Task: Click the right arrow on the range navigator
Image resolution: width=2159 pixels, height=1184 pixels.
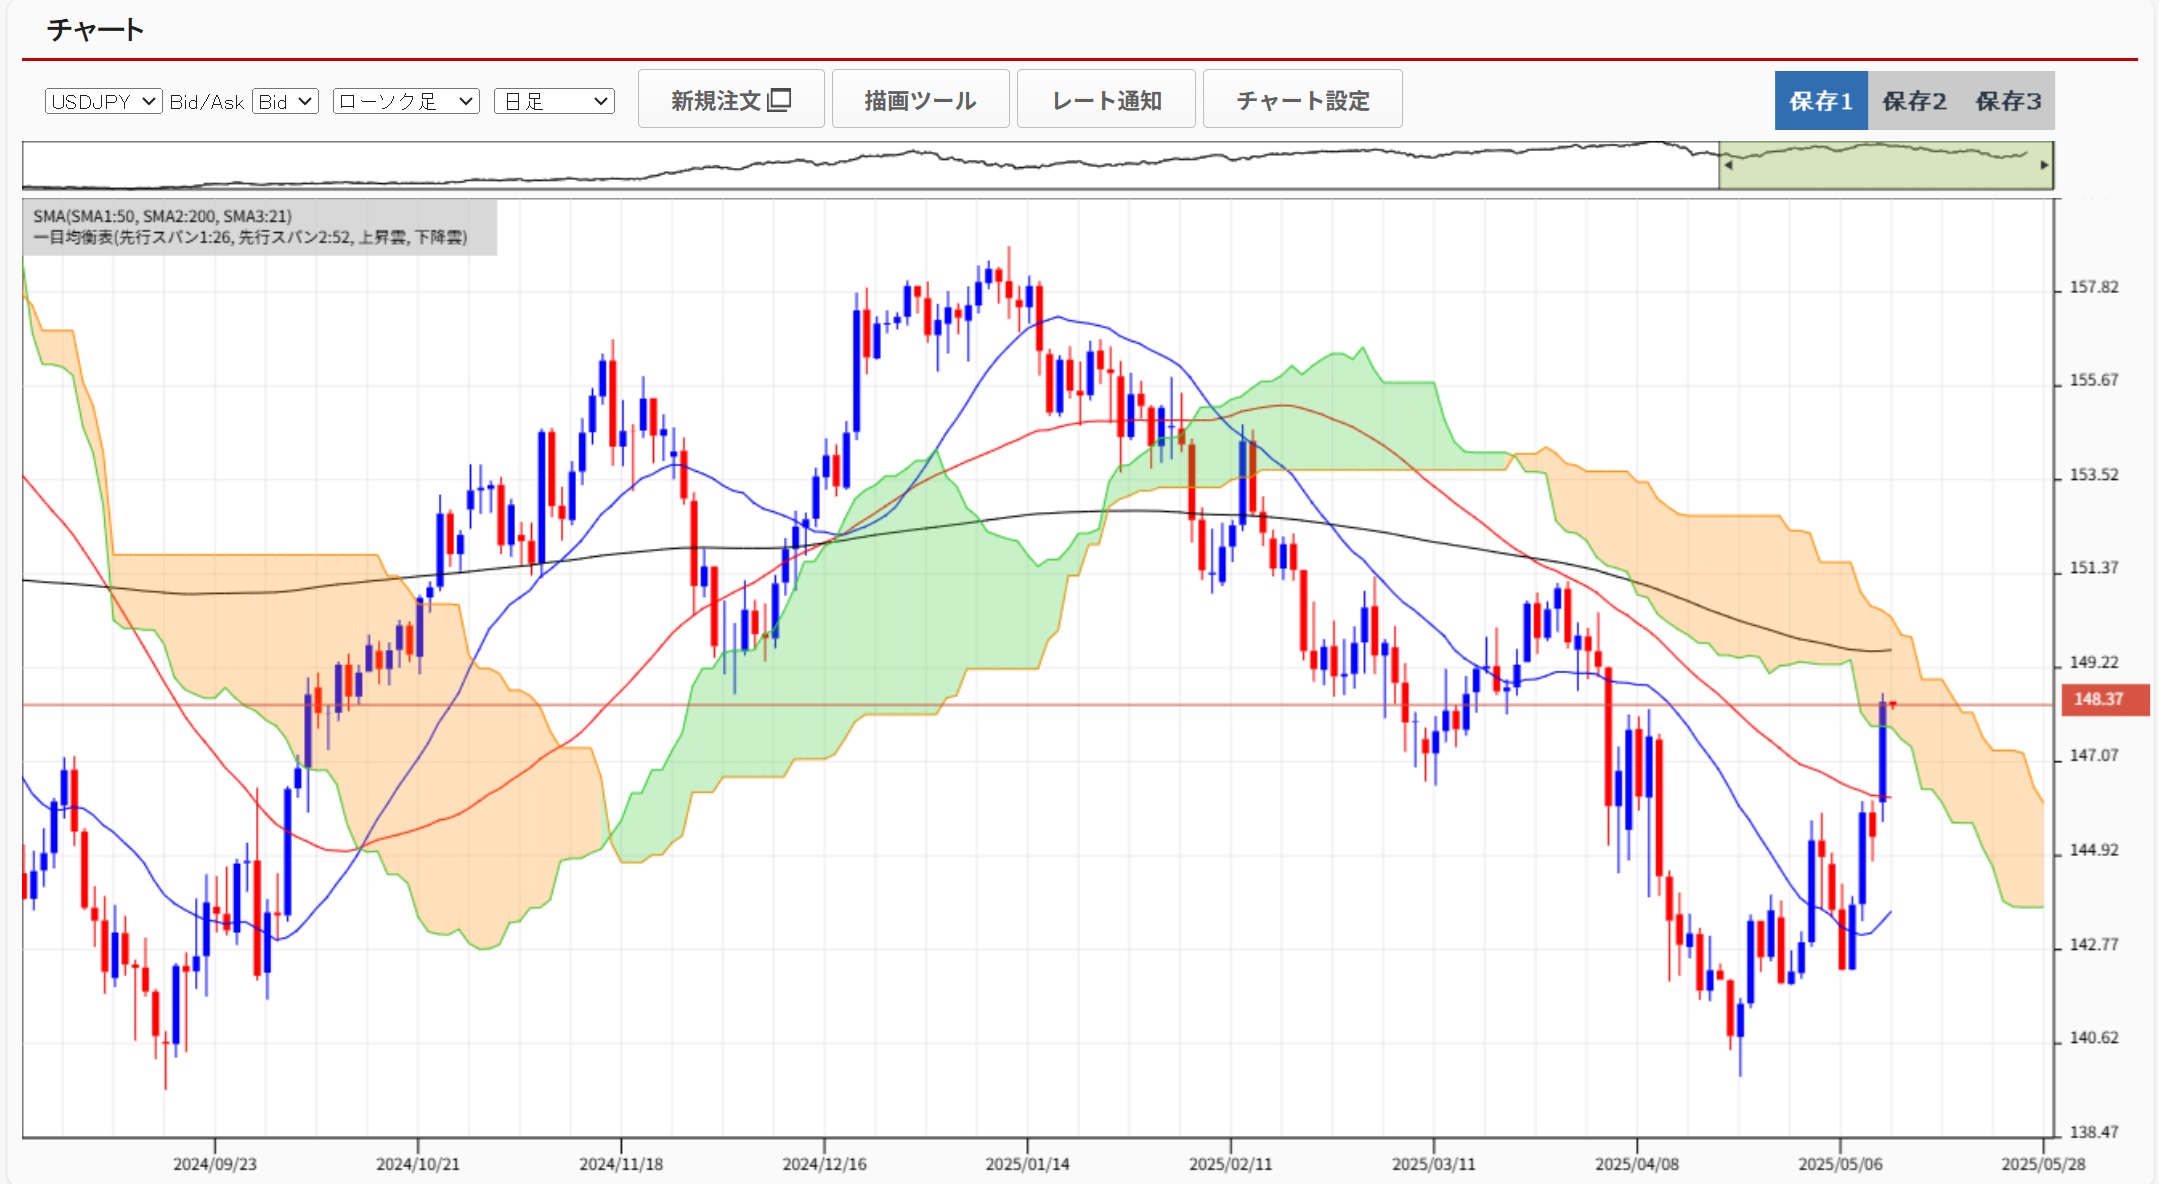Action: click(x=2044, y=166)
